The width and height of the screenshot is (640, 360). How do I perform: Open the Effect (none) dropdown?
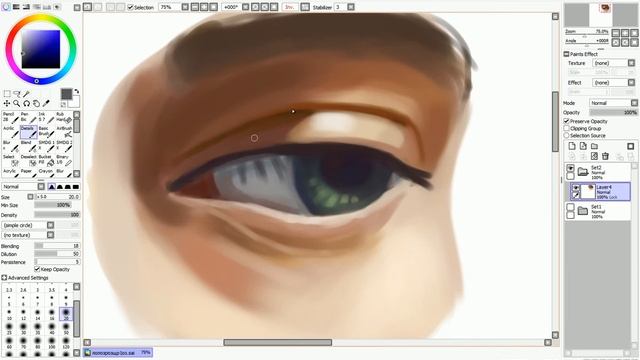613,82
